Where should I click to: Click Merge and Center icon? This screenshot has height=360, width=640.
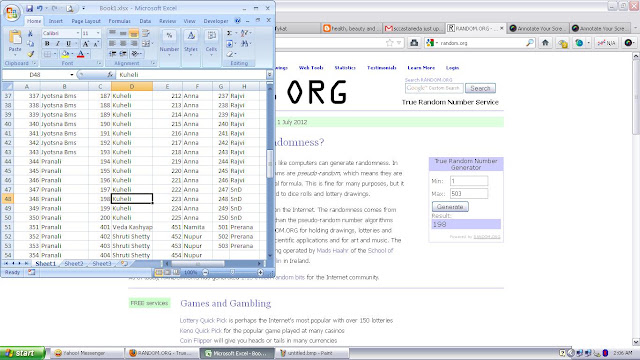(145, 44)
